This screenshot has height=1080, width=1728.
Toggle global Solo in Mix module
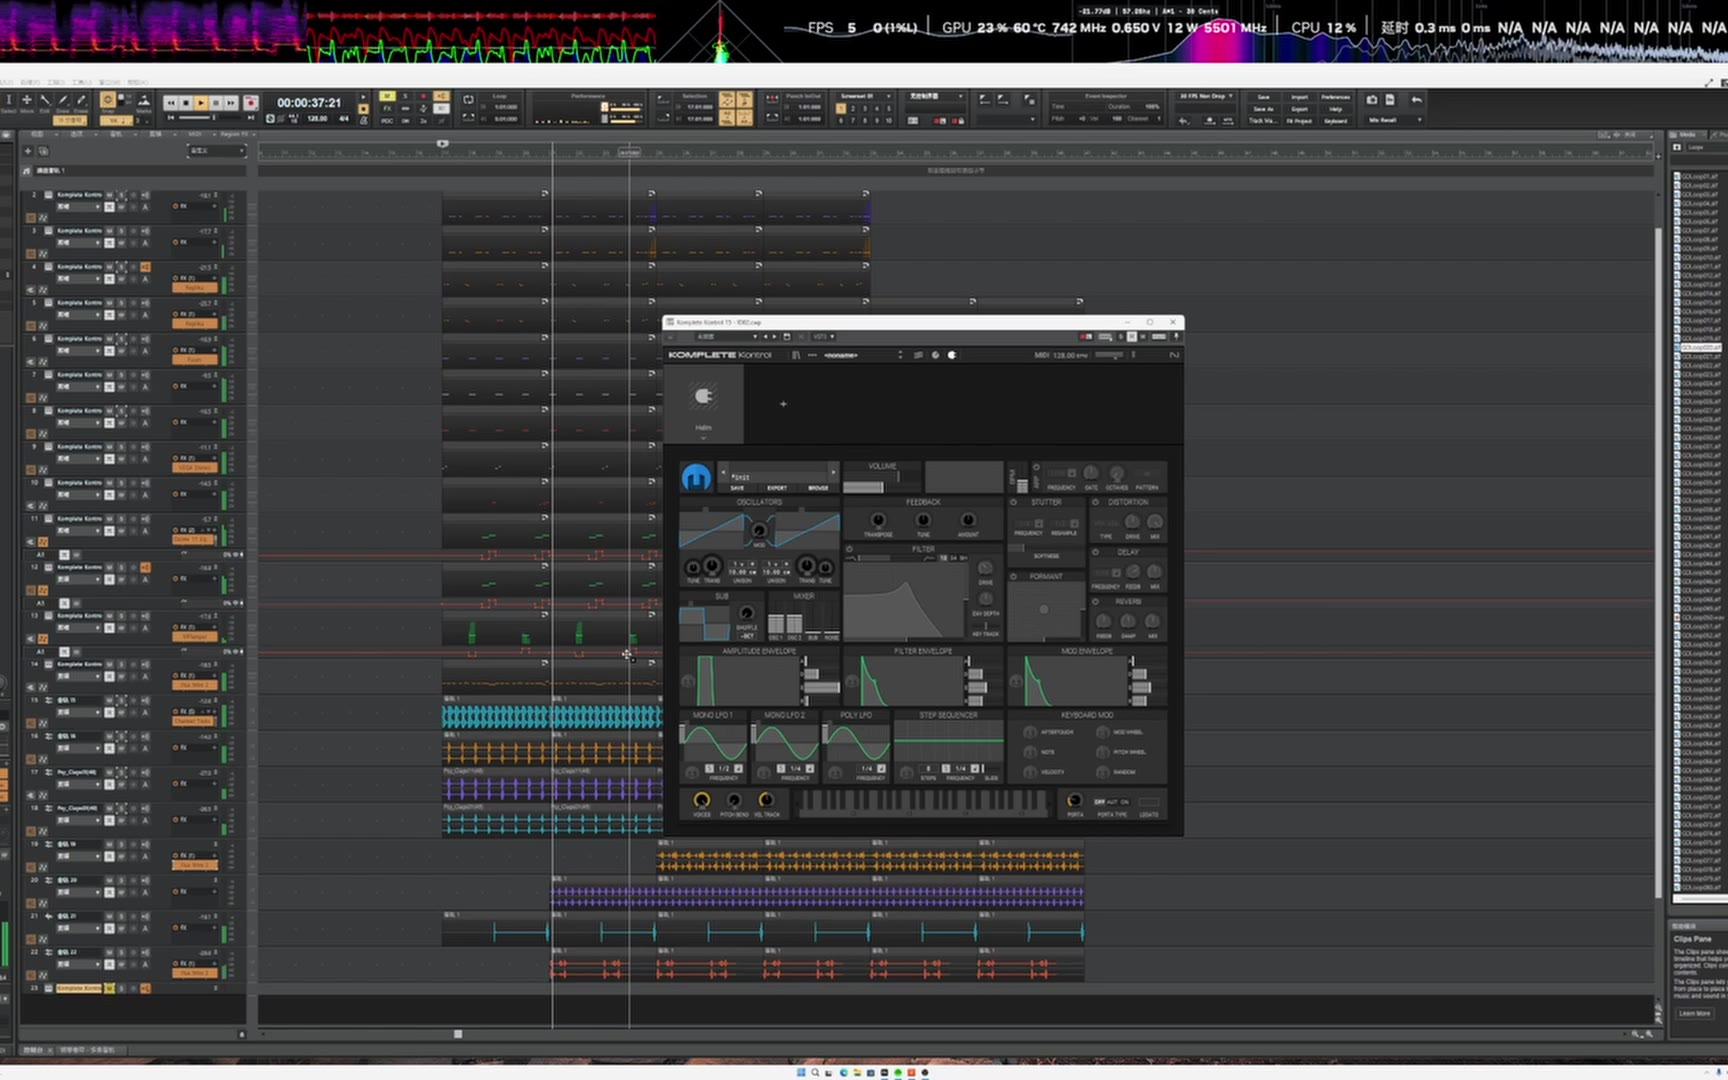(405, 96)
